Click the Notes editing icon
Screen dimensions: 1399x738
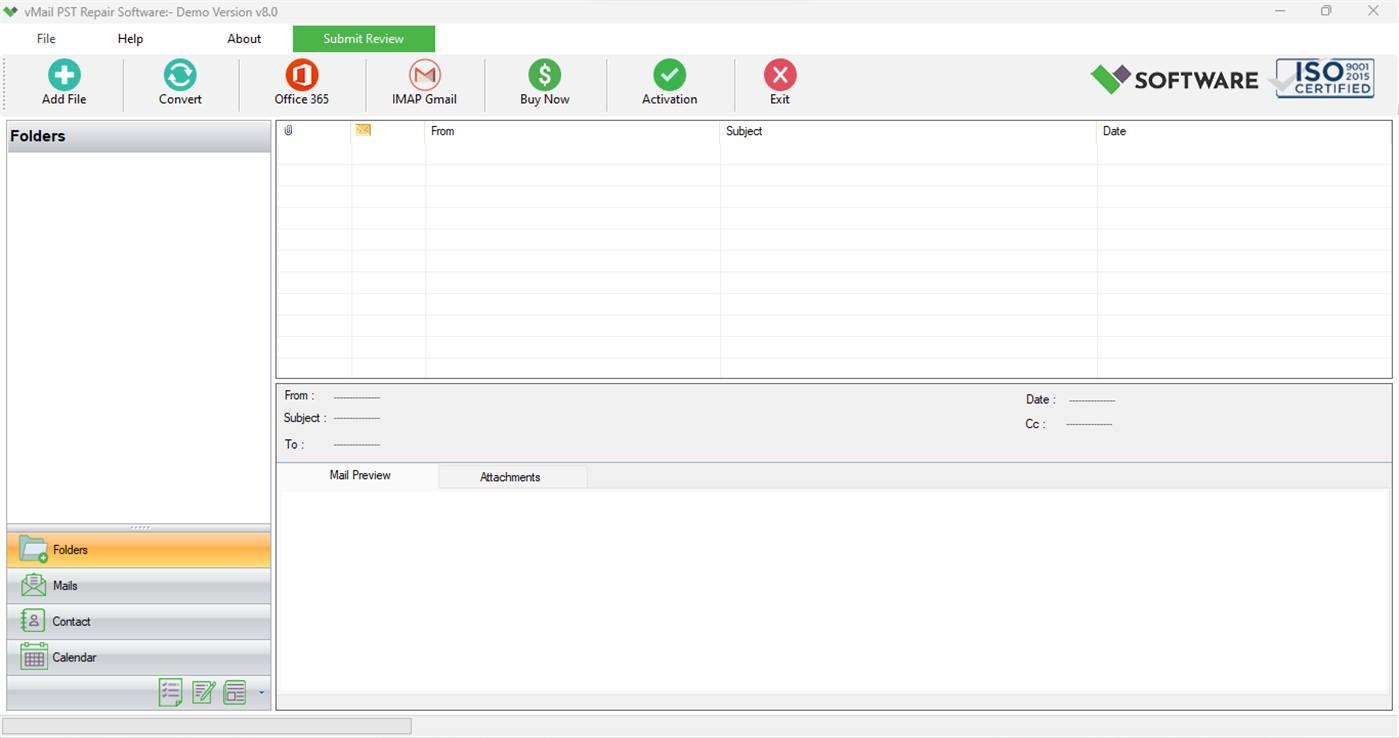point(204,692)
